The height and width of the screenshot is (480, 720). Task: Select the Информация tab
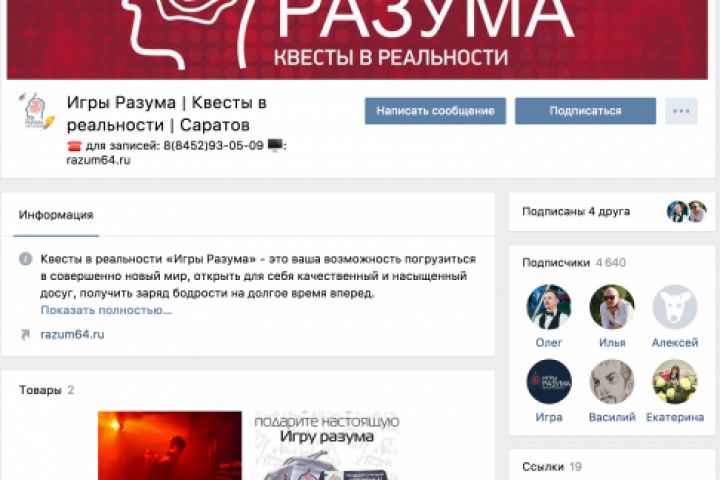click(x=56, y=215)
